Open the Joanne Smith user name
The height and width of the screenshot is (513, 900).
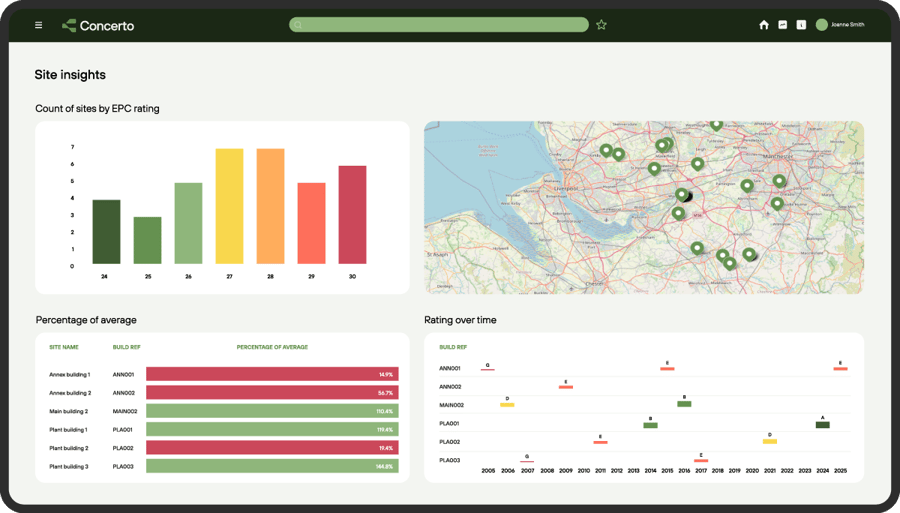[848, 25]
